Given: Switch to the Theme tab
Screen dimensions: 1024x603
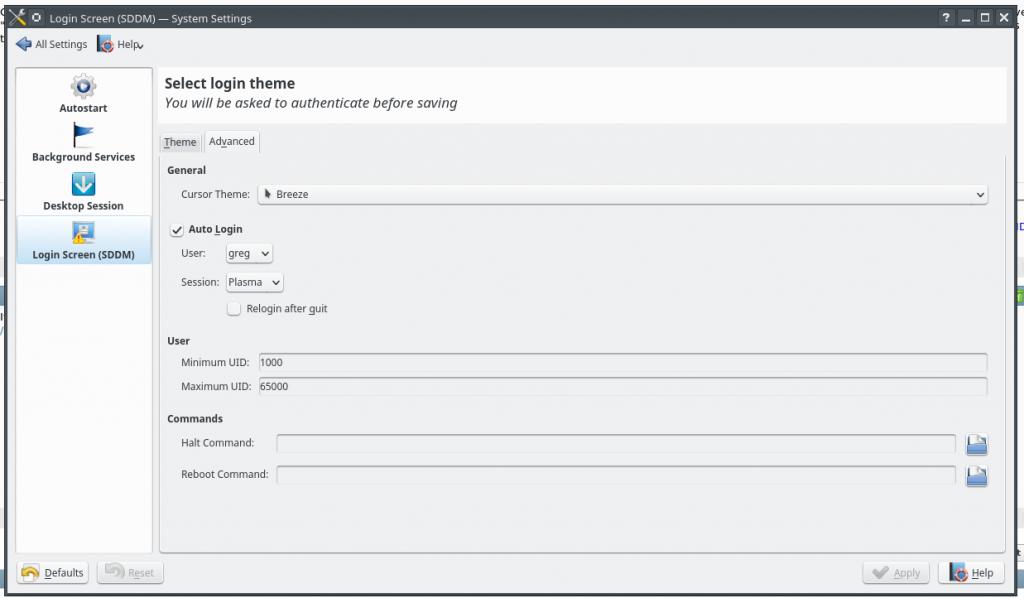Looking at the screenshot, I should click(x=180, y=142).
